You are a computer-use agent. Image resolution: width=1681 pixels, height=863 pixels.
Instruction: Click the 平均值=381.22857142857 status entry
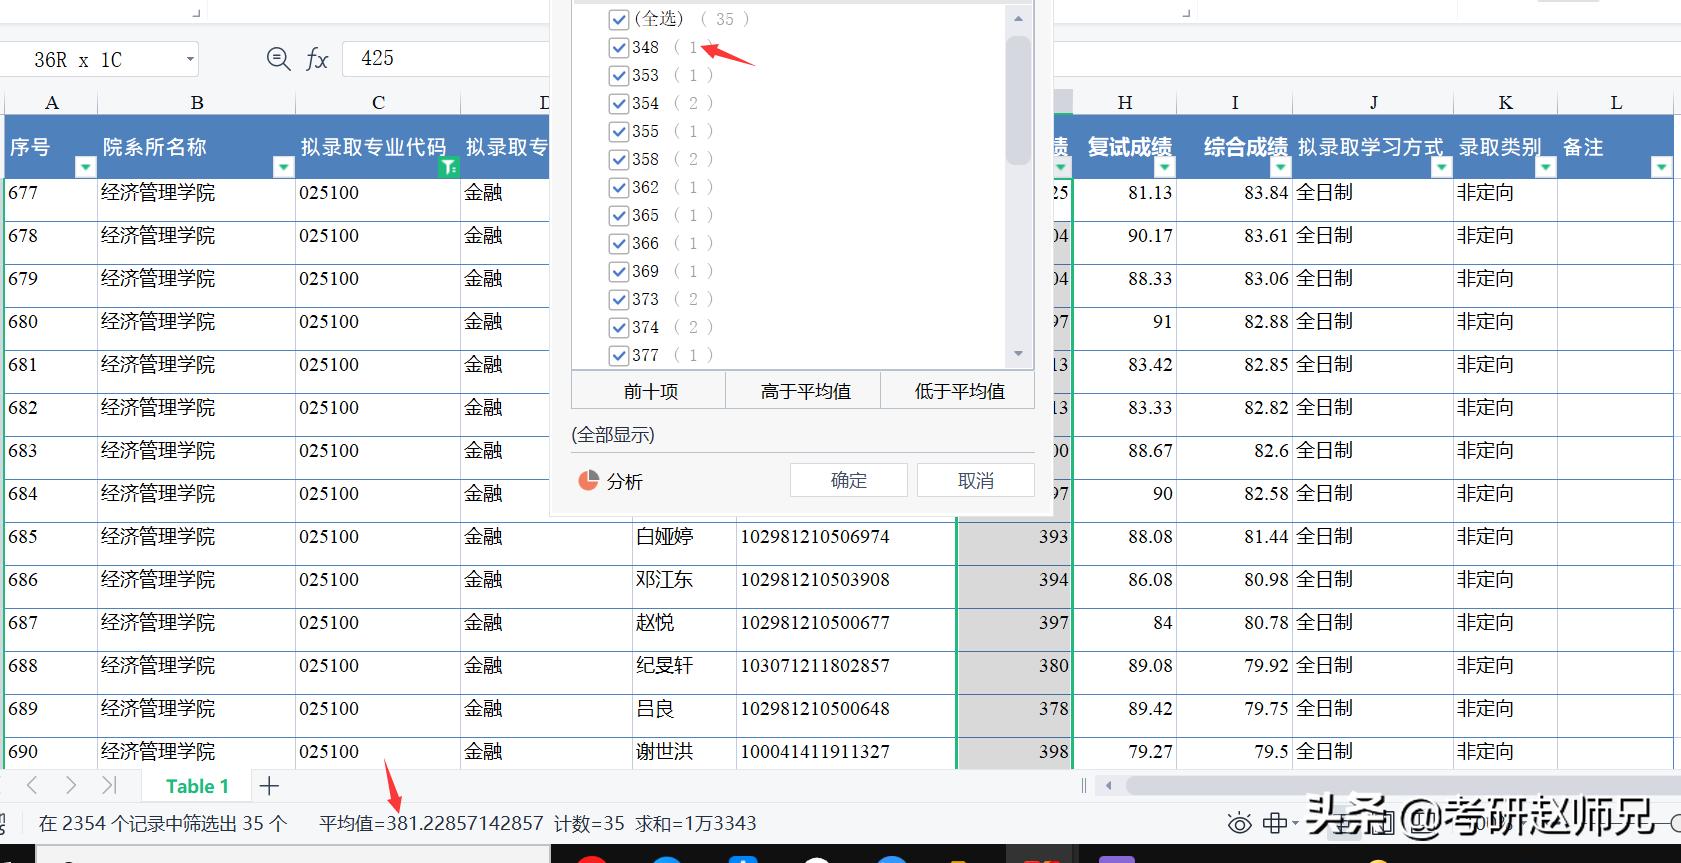[431, 824]
